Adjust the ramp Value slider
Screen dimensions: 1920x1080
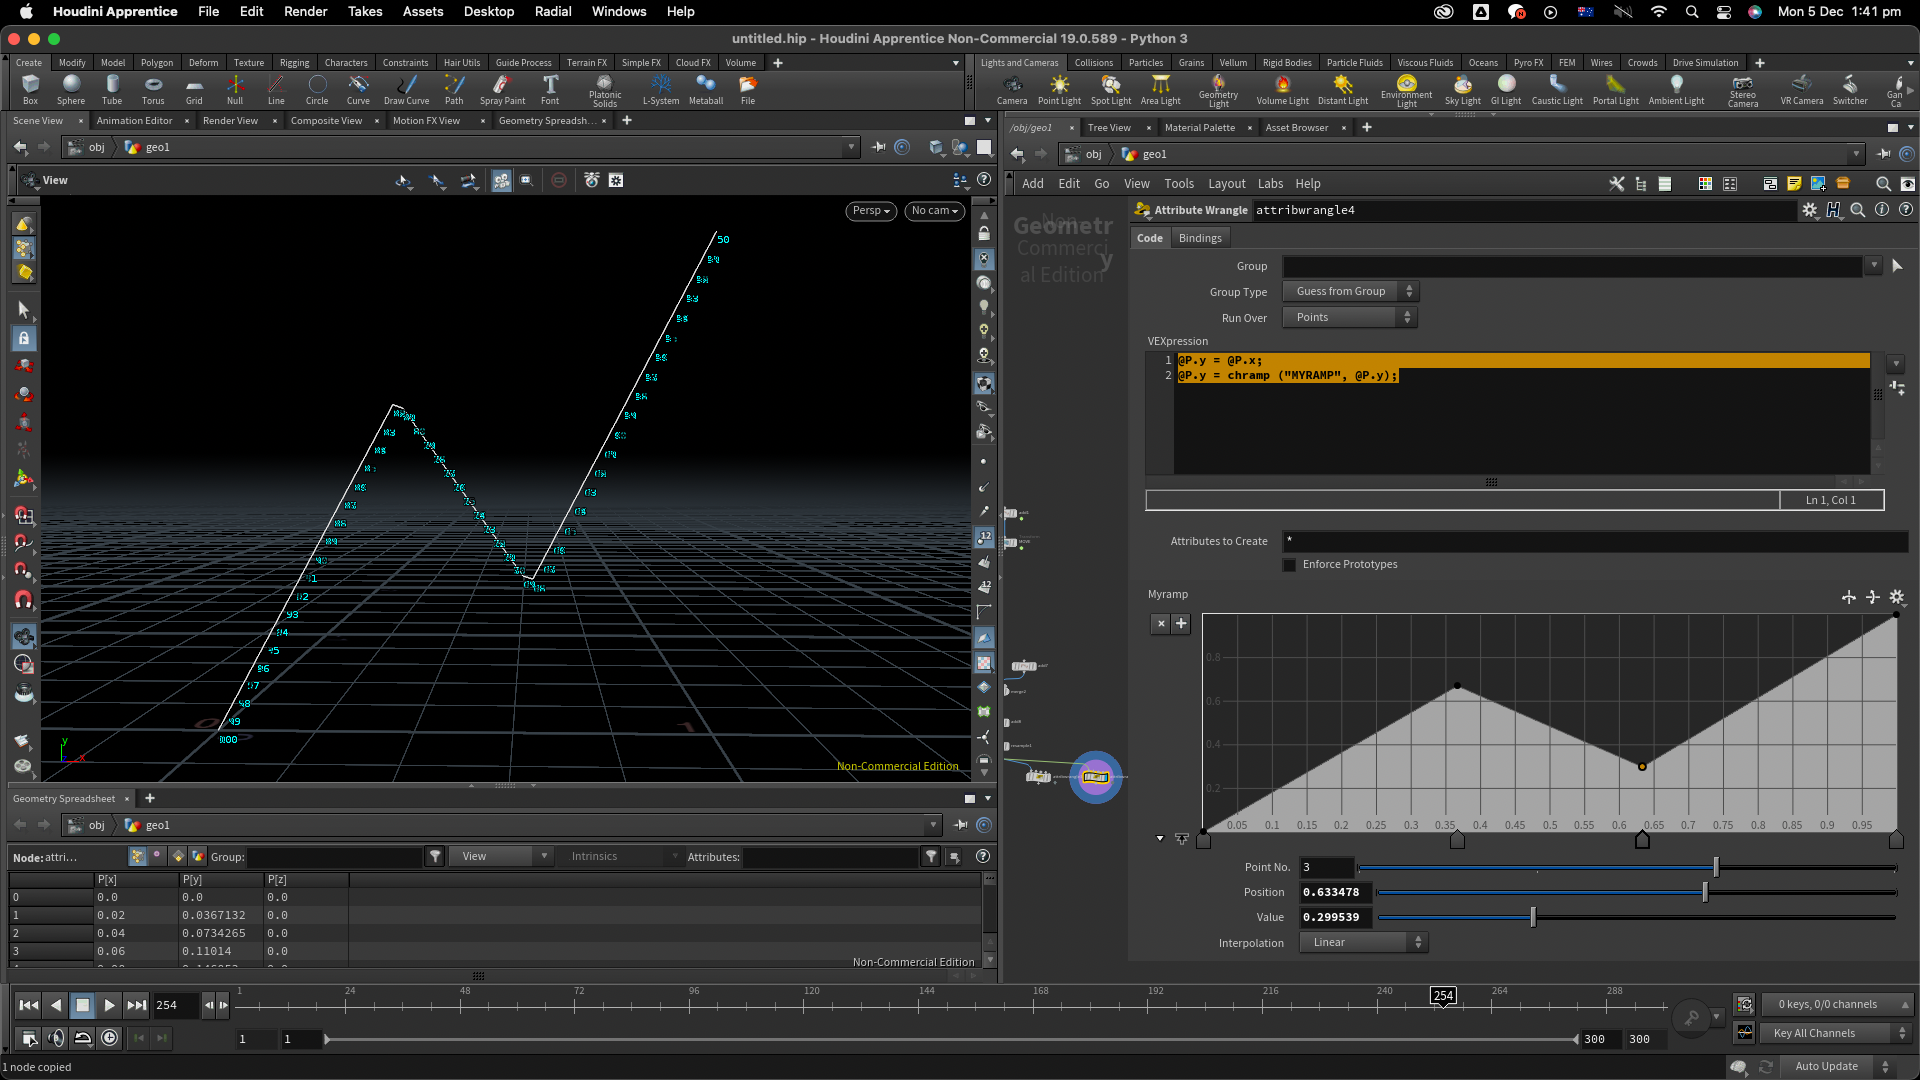[1533, 918]
